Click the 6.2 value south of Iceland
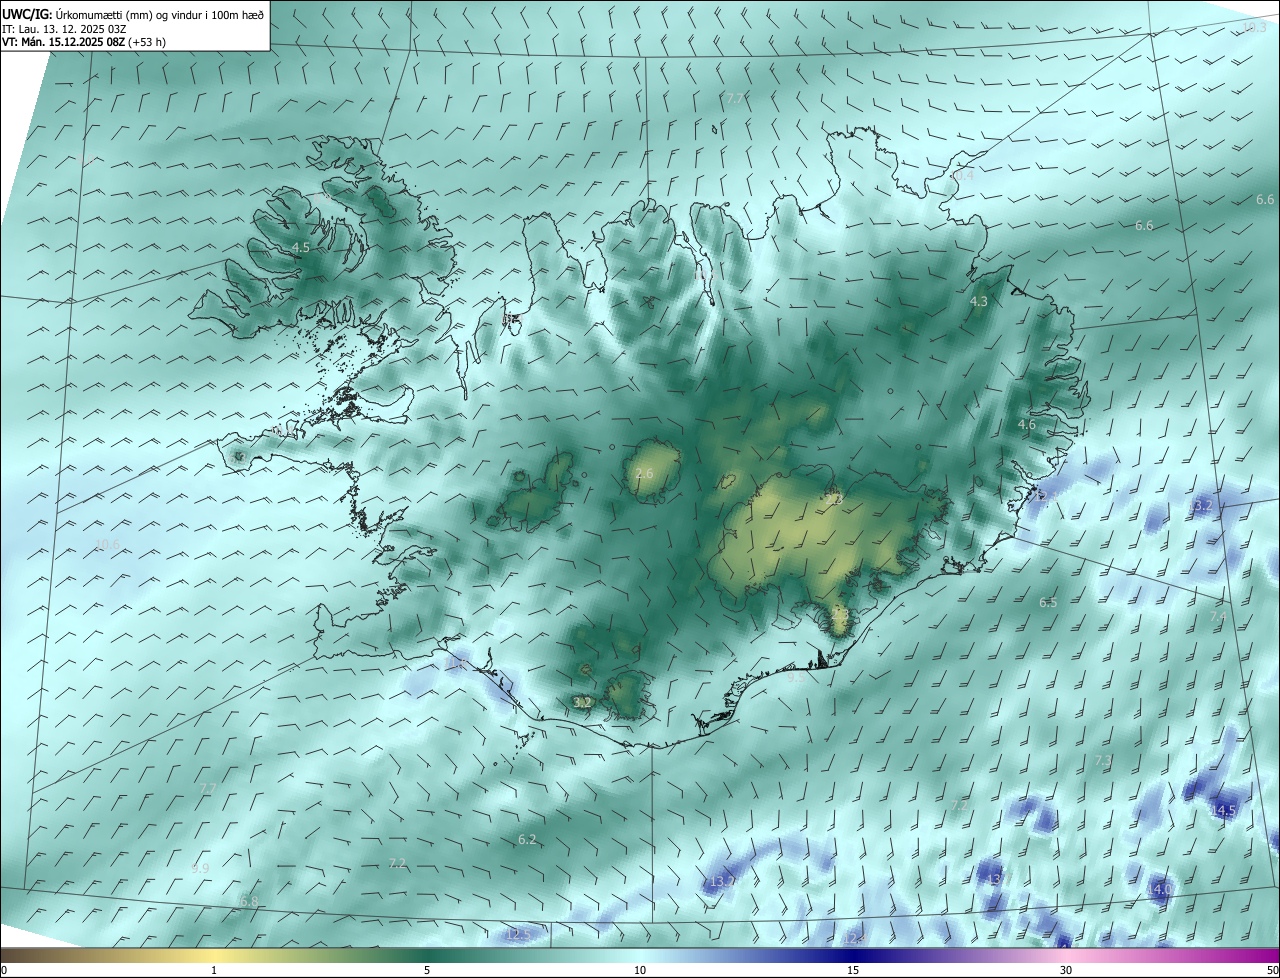The height and width of the screenshot is (978, 1280). [x=528, y=839]
